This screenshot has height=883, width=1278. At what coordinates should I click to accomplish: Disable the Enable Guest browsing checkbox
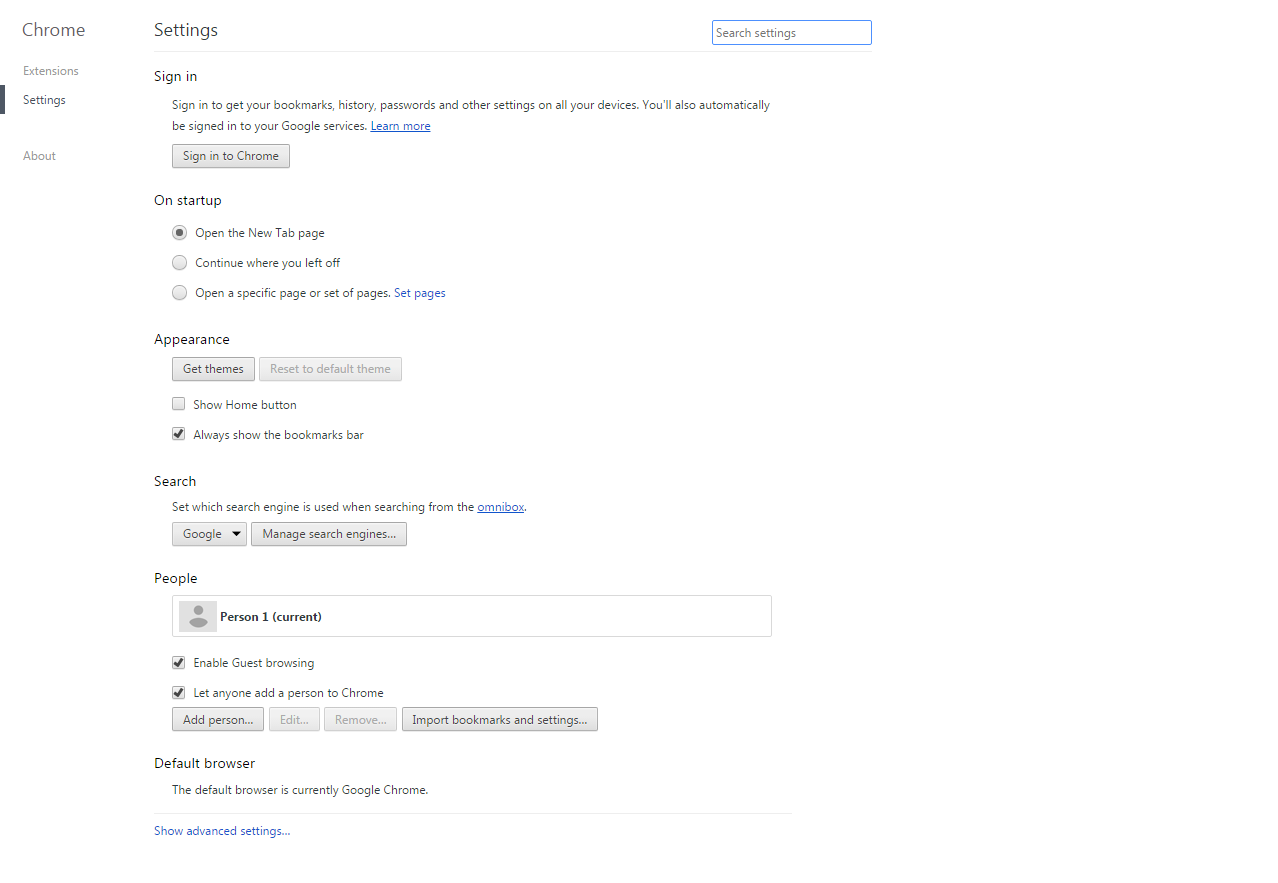179,663
